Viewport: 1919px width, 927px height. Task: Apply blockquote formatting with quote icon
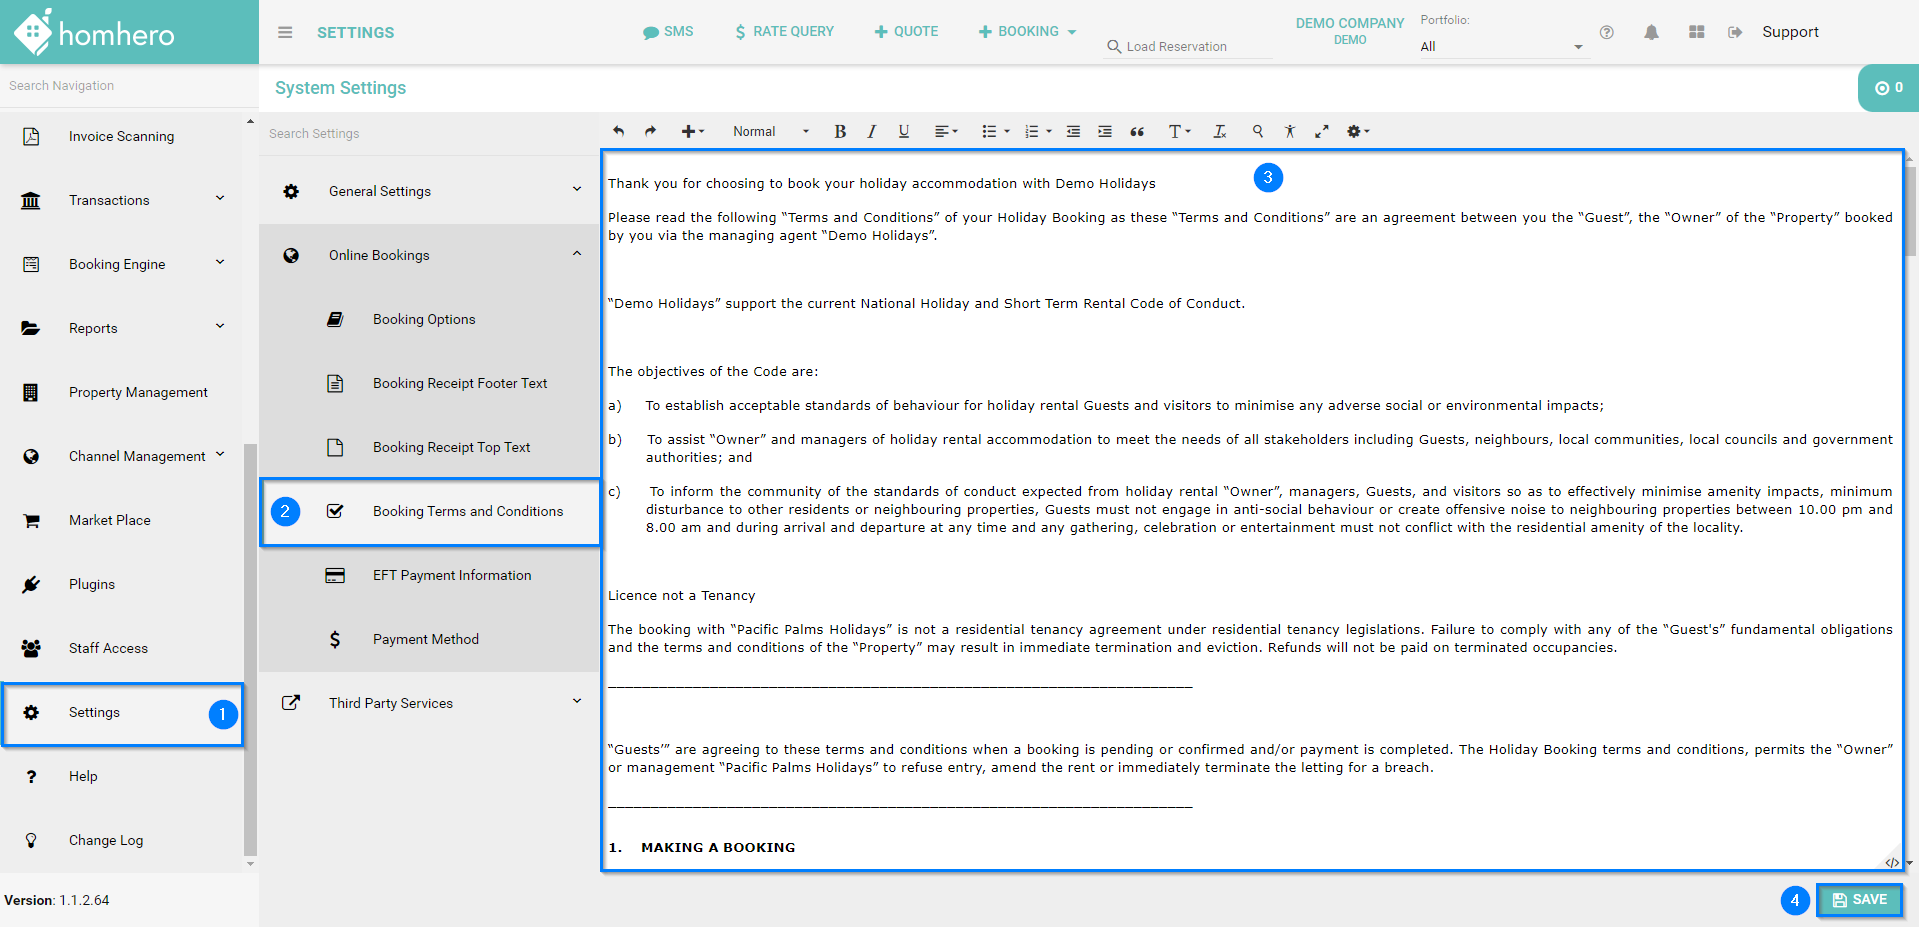1137,131
